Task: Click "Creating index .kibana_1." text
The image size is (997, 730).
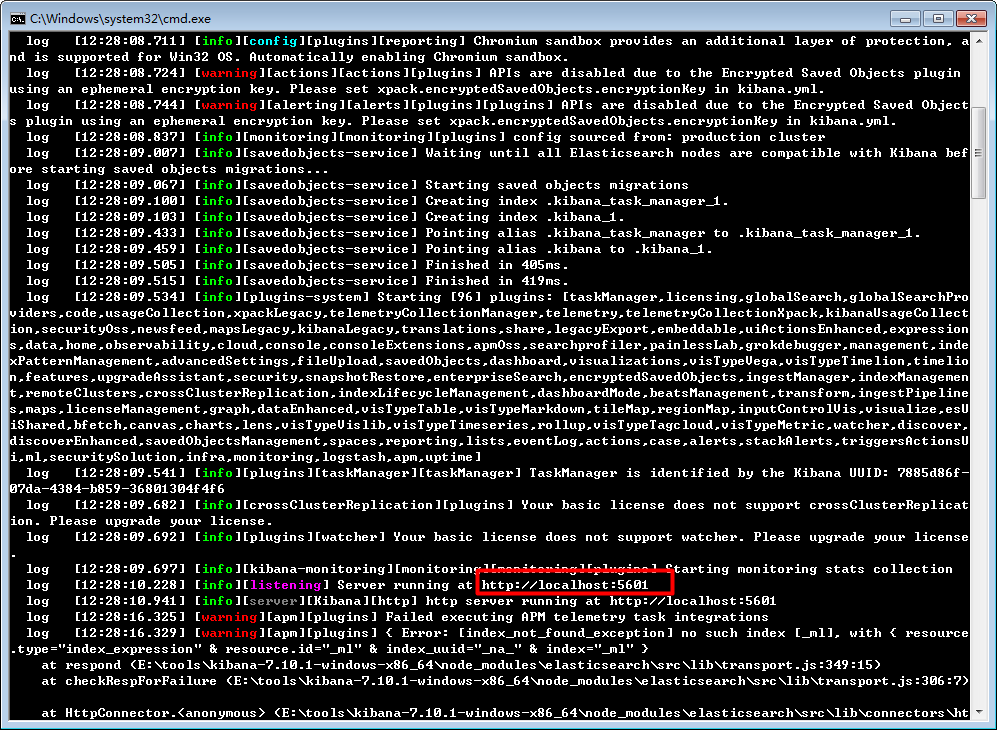Action: pyautogui.click(x=525, y=217)
